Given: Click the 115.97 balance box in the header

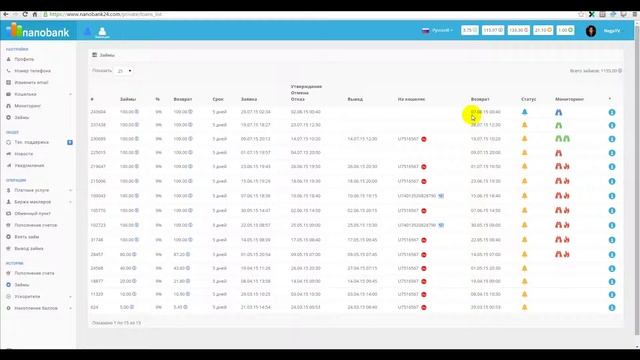Looking at the screenshot, I should tap(493, 30).
